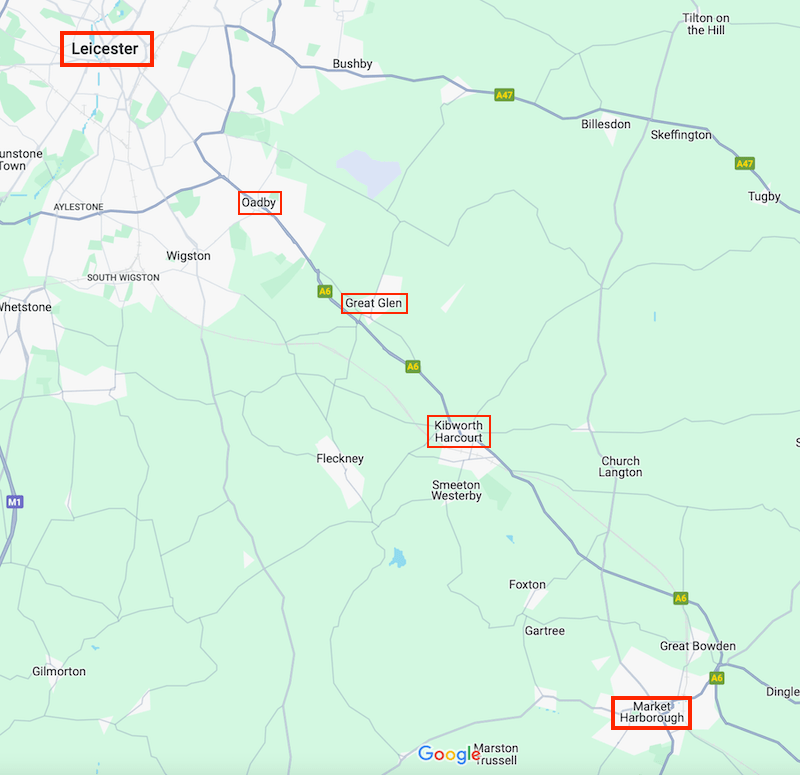Image resolution: width=800 pixels, height=775 pixels.
Task: Select the Leicester city label
Action: coord(105,48)
